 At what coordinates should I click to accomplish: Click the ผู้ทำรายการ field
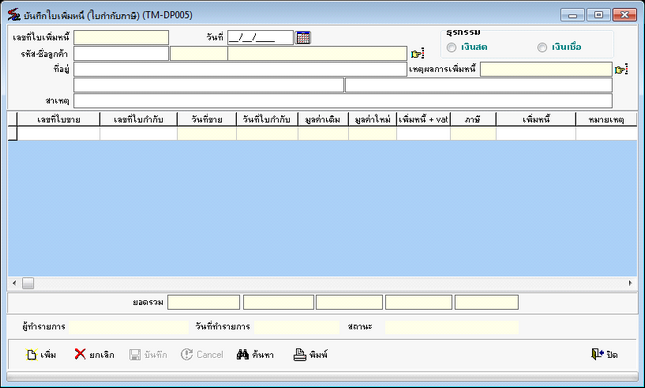coord(129,327)
